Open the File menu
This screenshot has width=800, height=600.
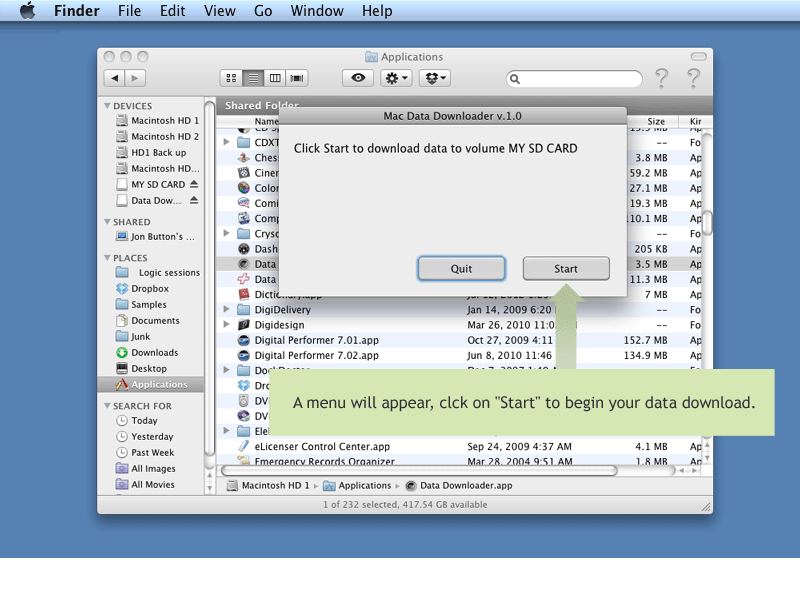click(x=129, y=11)
